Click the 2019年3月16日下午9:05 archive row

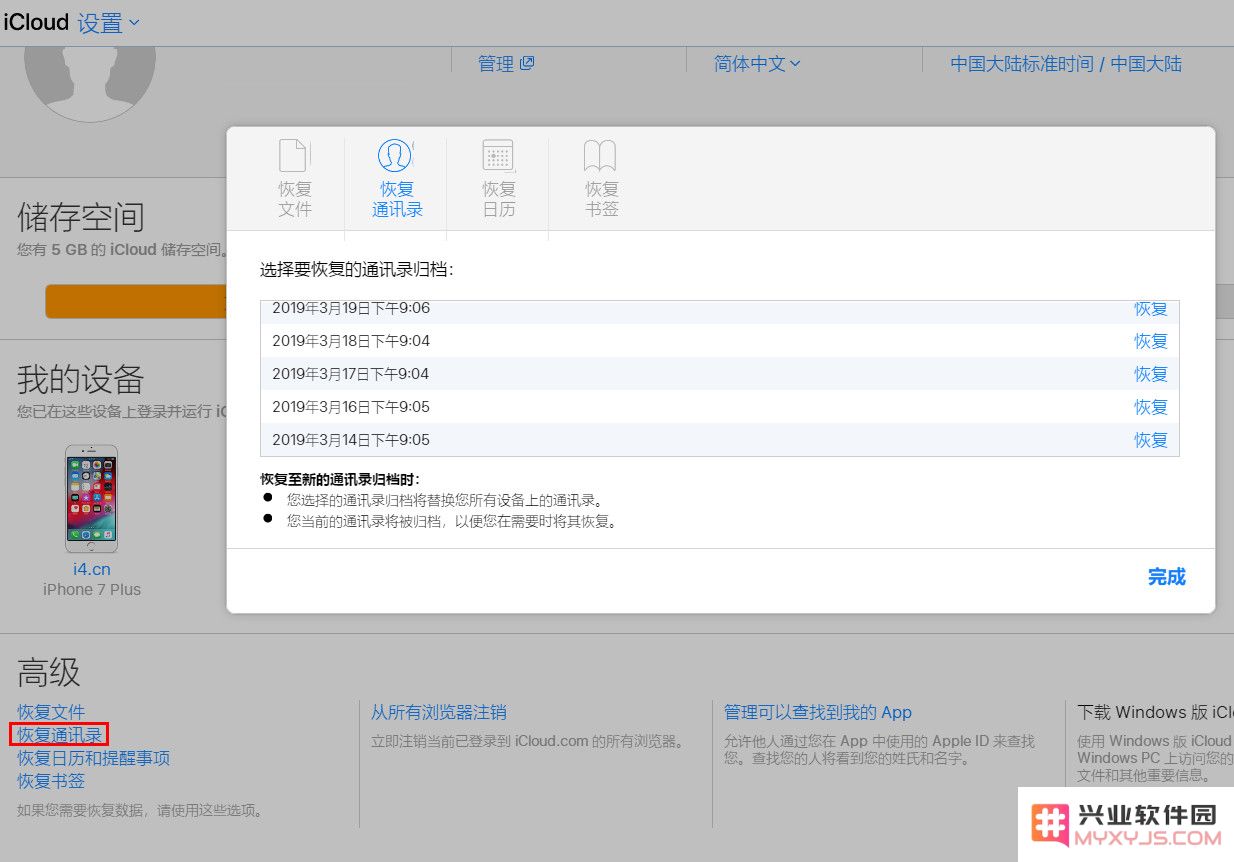pyautogui.click(x=720, y=407)
